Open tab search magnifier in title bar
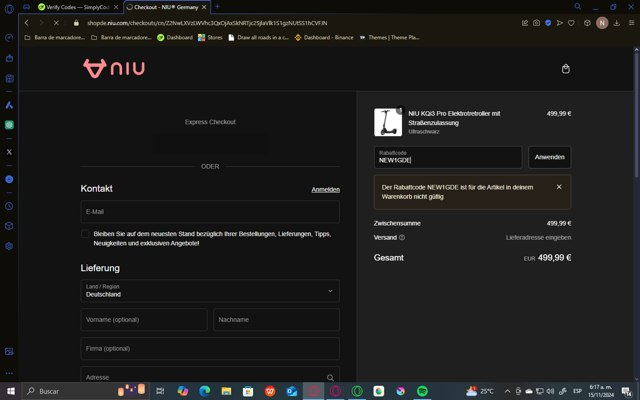 578,6
